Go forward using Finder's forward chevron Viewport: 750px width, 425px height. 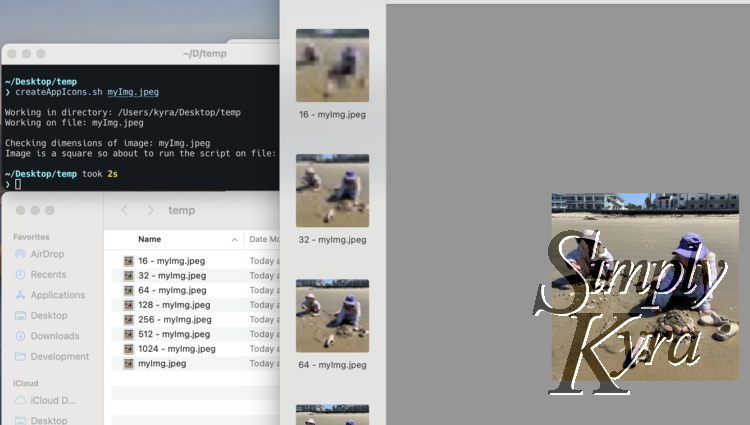click(150, 210)
